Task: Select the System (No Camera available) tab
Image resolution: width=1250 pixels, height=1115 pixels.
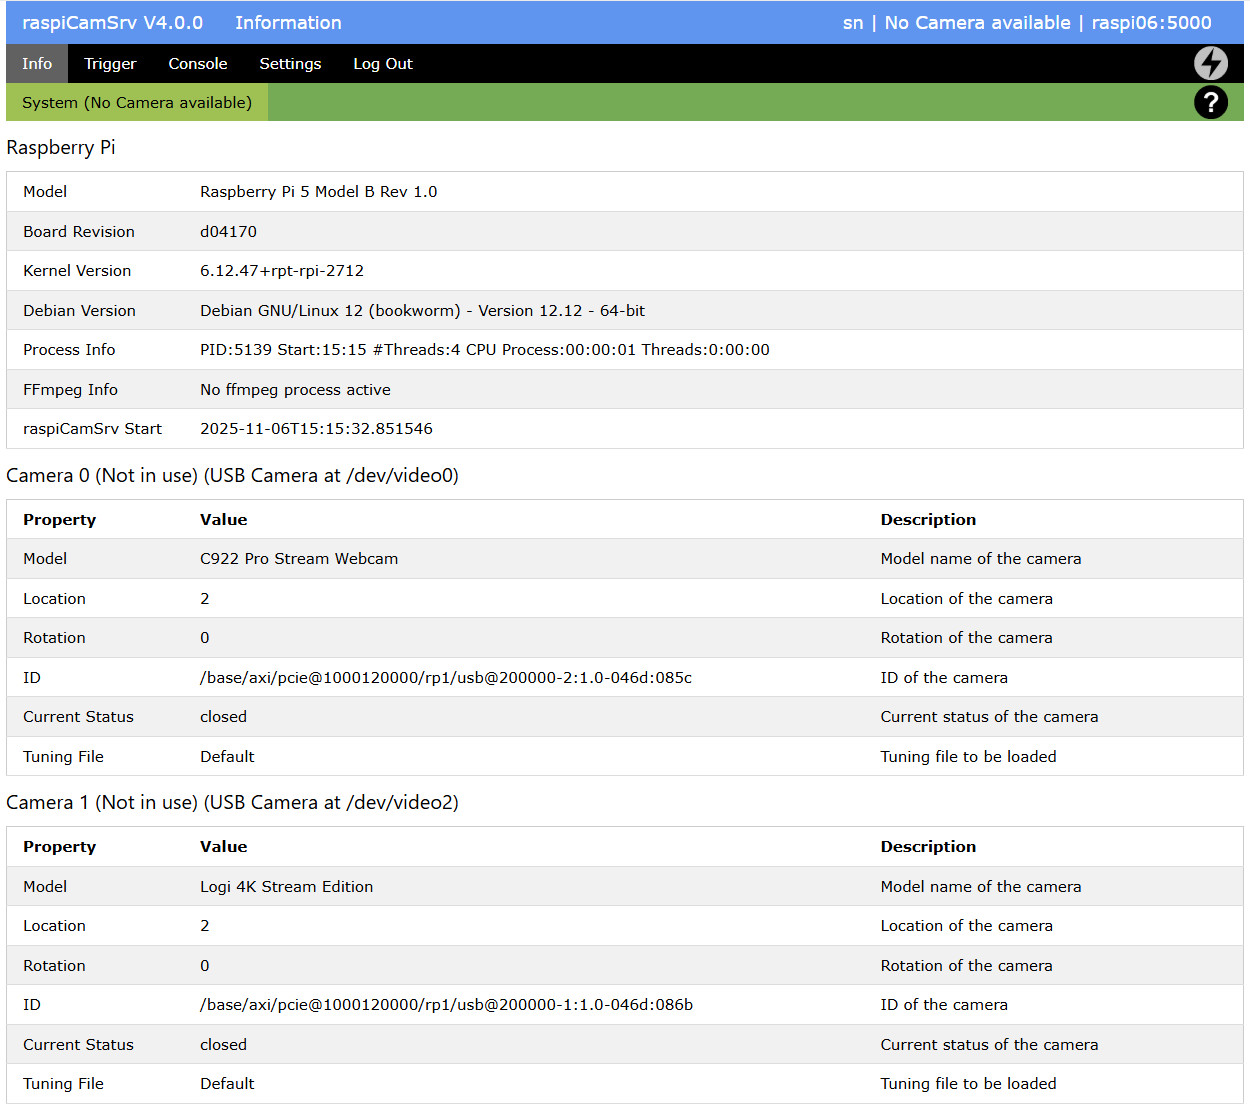Action: tap(137, 102)
